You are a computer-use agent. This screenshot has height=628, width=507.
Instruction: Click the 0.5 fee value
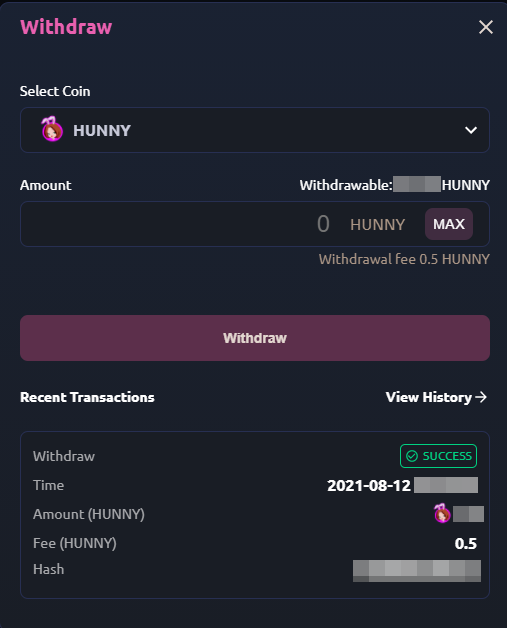(x=466, y=543)
